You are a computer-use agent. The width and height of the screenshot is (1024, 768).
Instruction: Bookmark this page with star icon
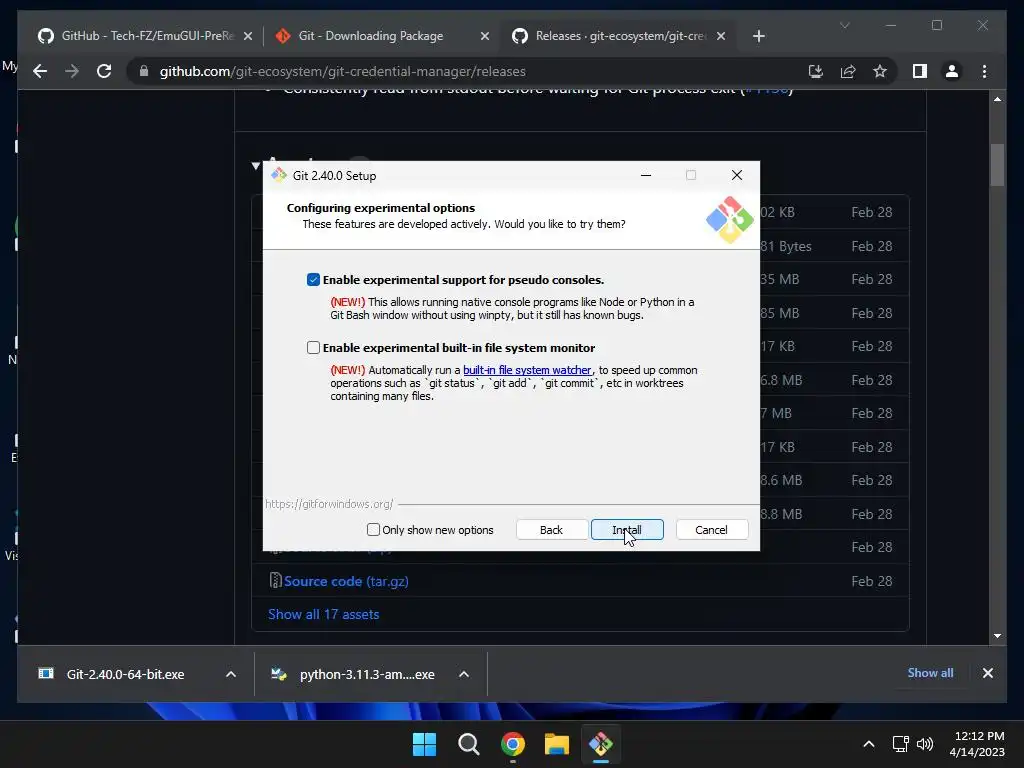880,71
